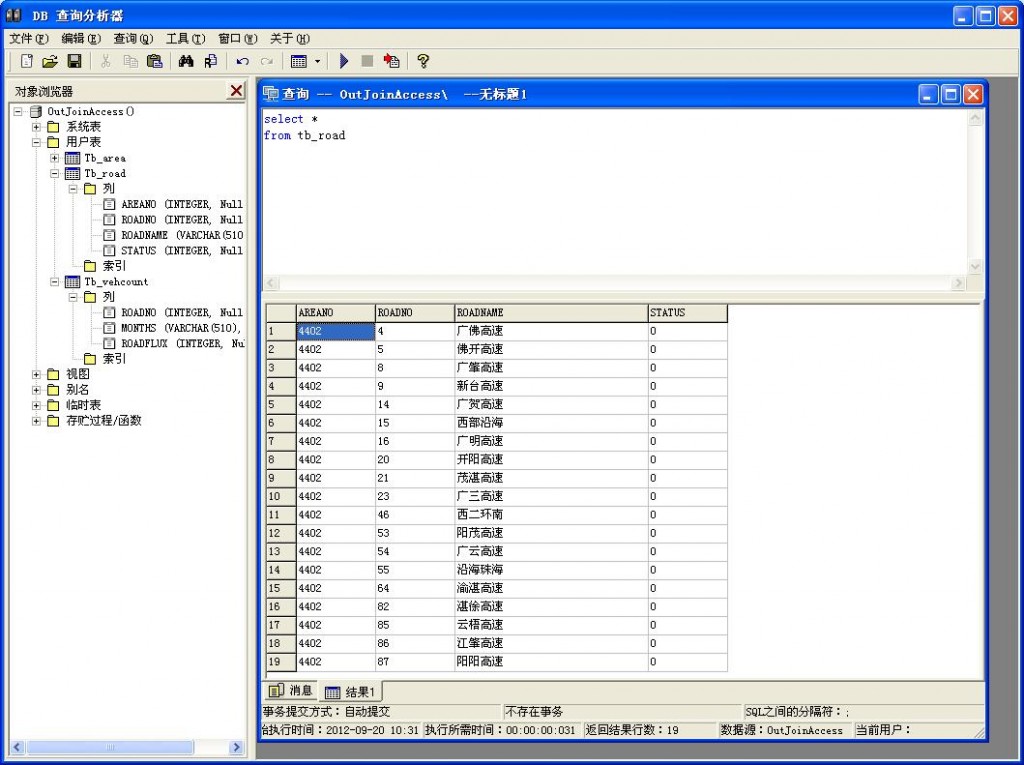The height and width of the screenshot is (765, 1024).
Task: Click the Save toolbar icon
Action: [x=75, y=61]
